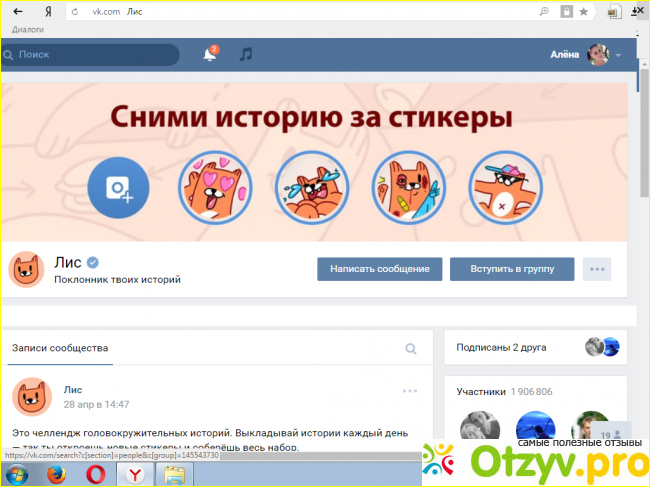The image size is (650, 487).
Task: Click second blue member avatar
Action: 535,426
